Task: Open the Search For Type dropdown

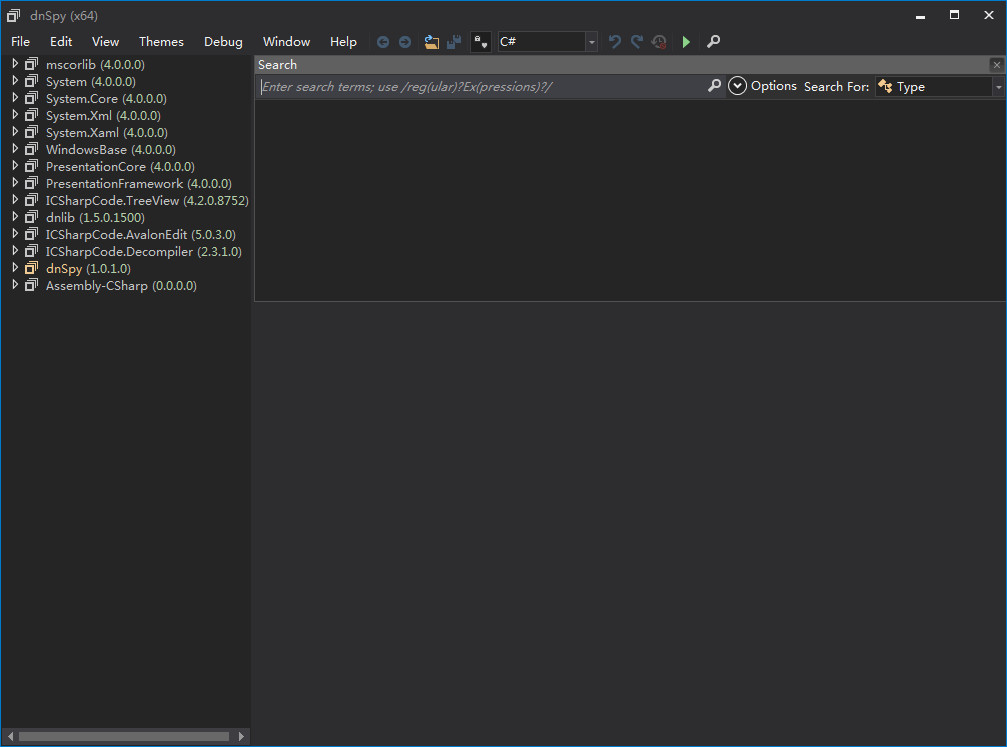Action: point(940,87)
